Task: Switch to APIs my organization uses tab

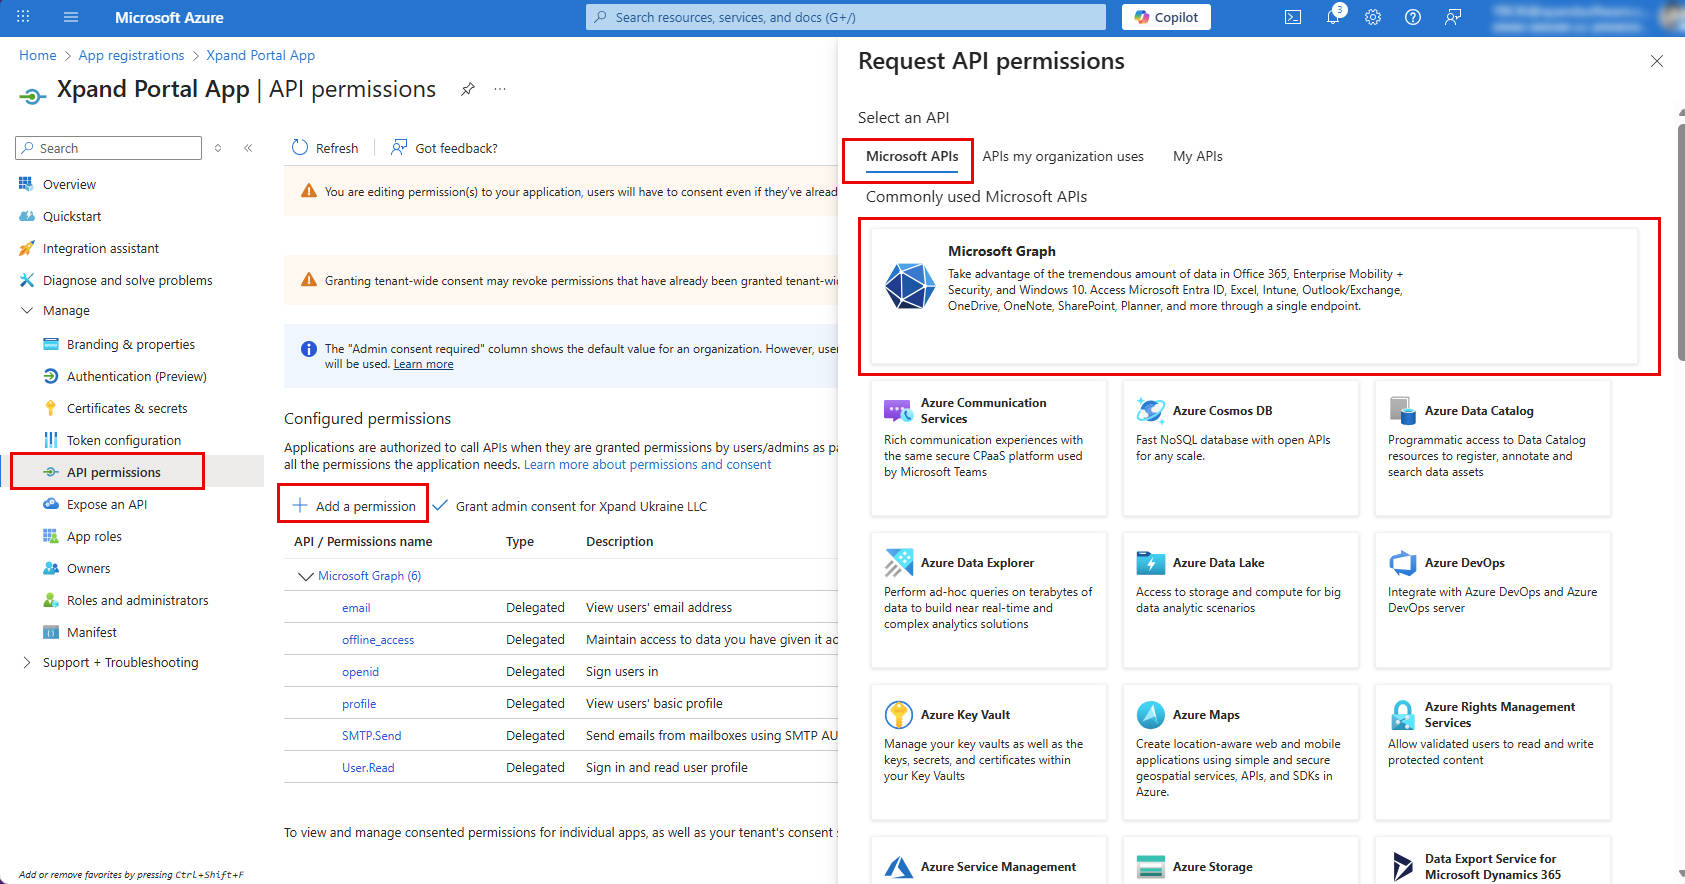Action: (1062, 156)
